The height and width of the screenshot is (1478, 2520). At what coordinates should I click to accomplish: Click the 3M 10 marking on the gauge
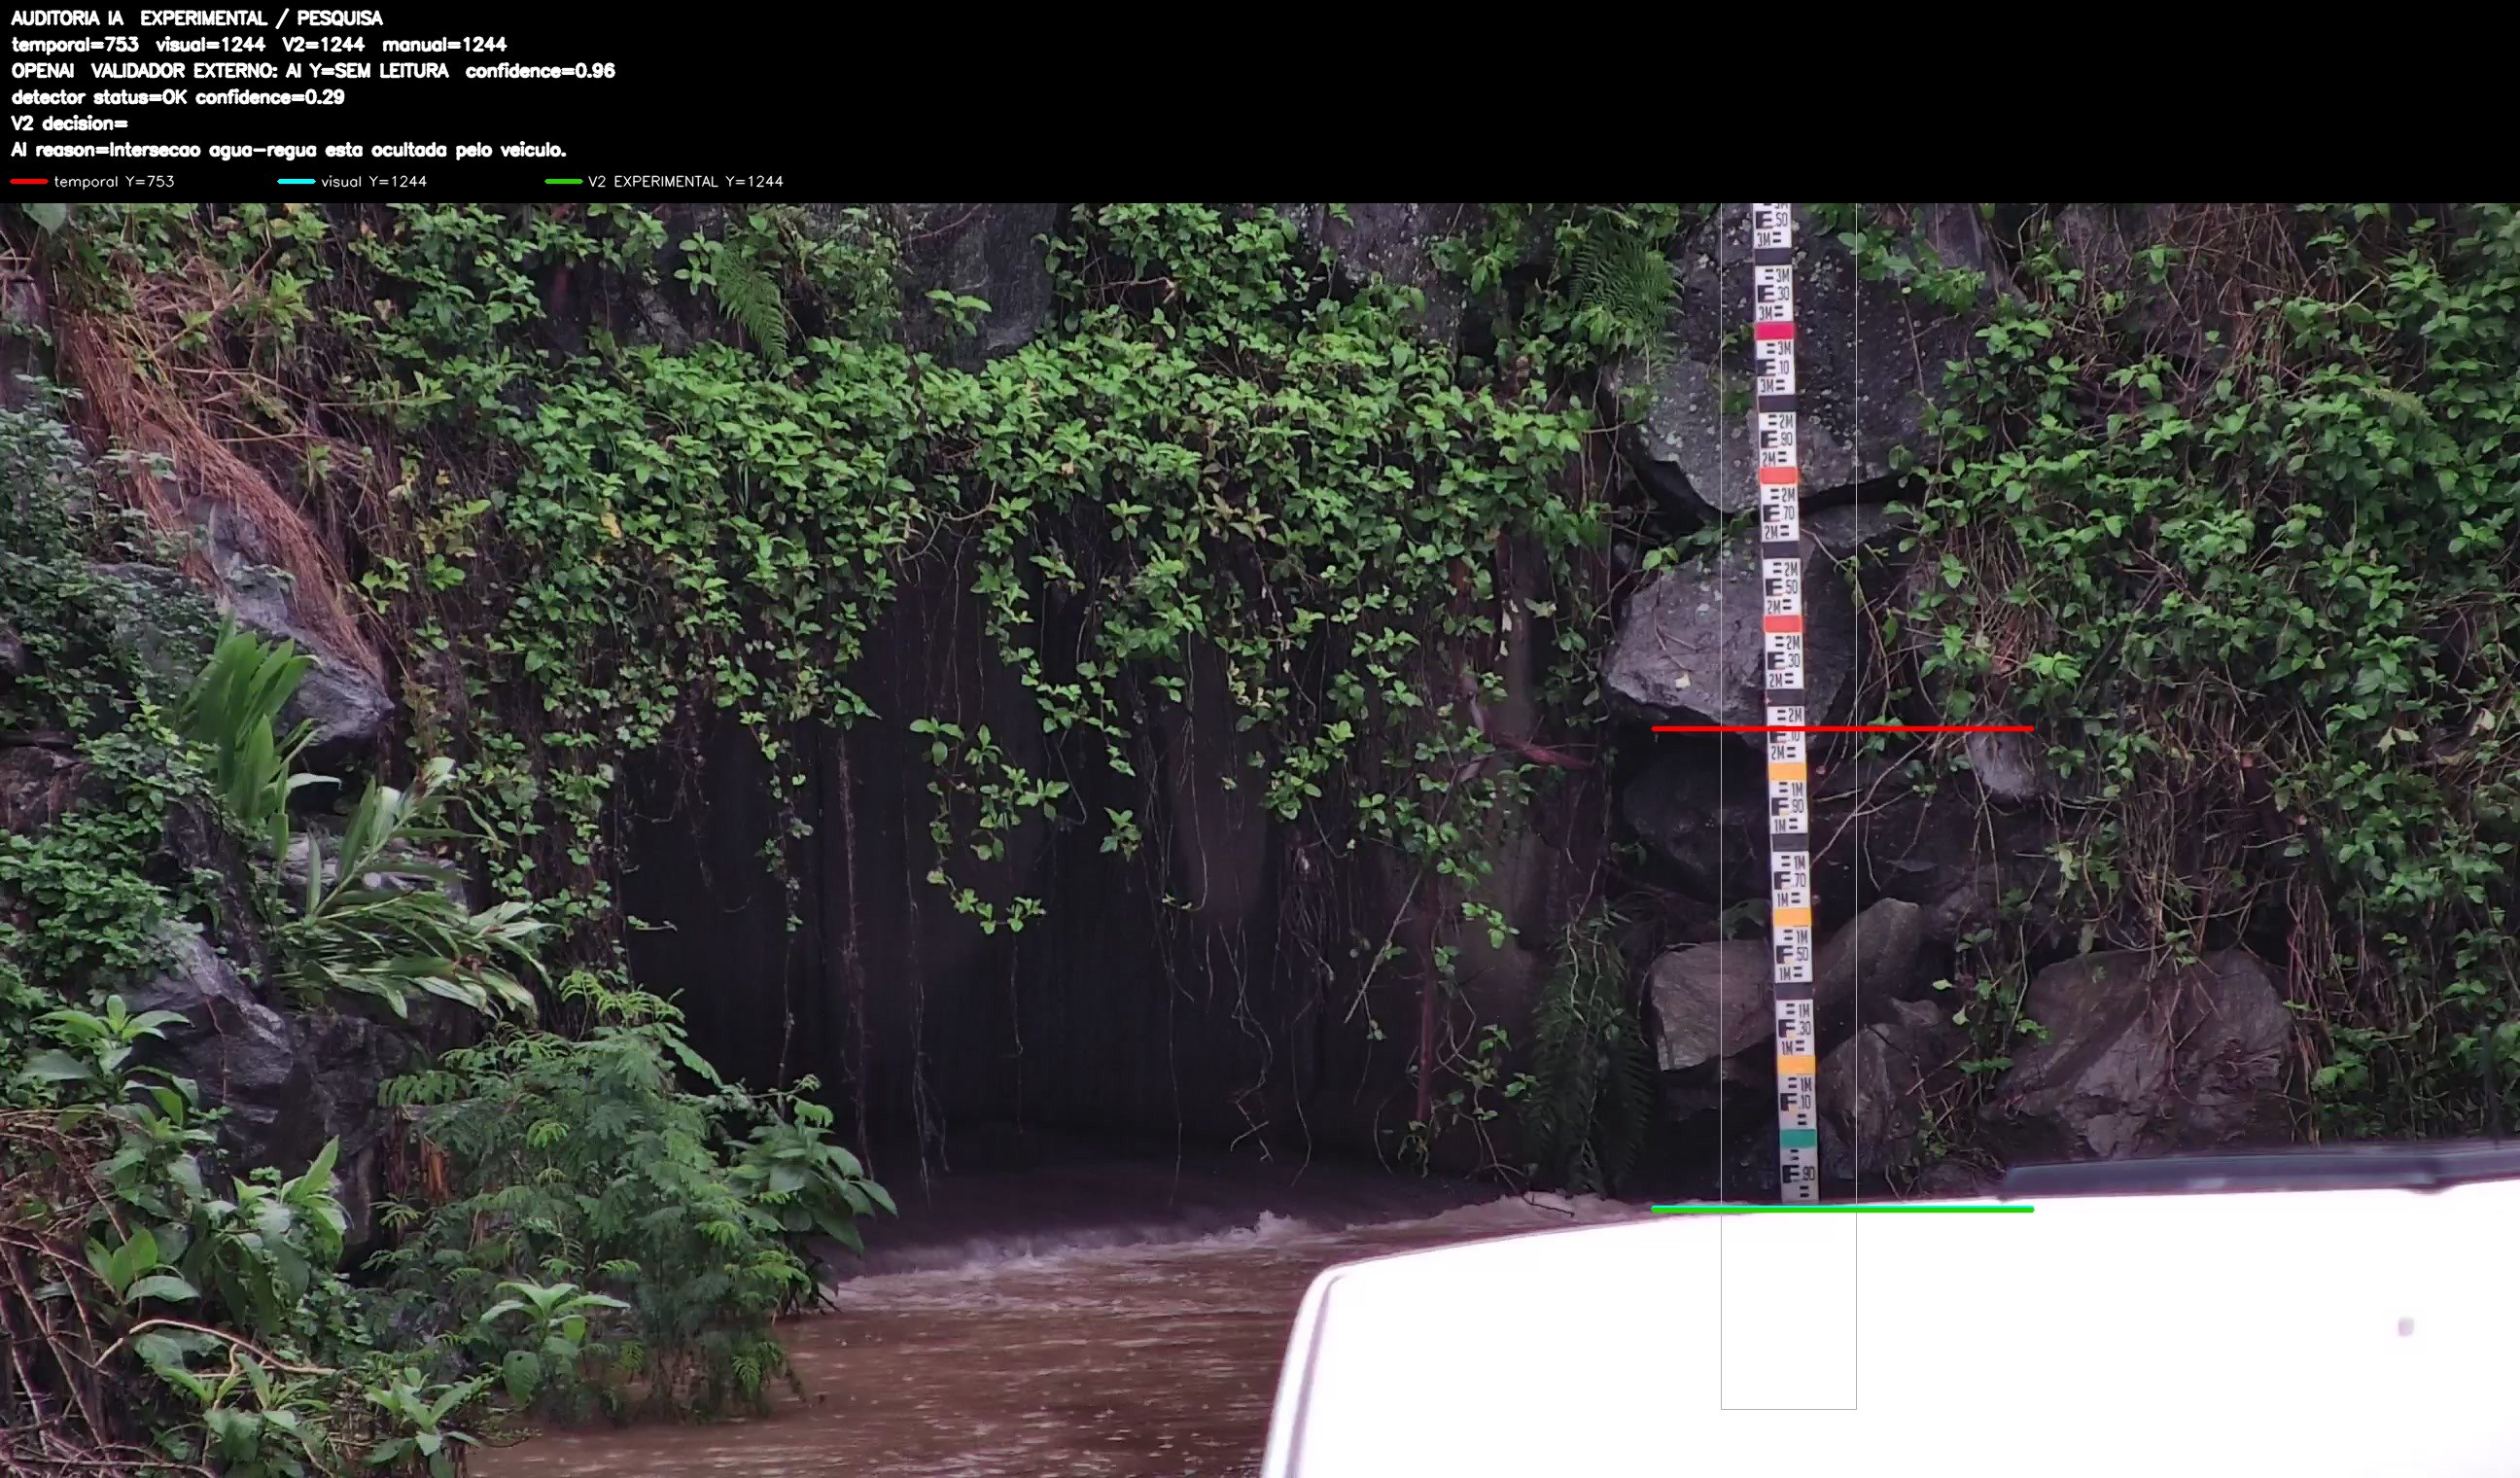[1776, 367]
